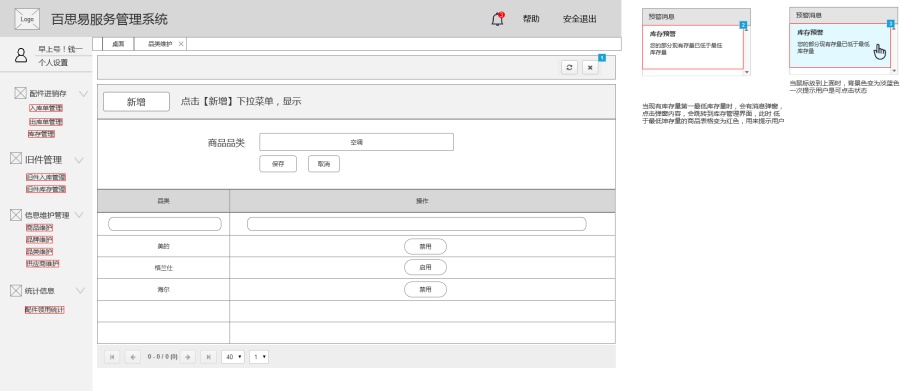
Task: Click the 库存预警 message in the blue-highlighted popup
Action: [840, 45]
